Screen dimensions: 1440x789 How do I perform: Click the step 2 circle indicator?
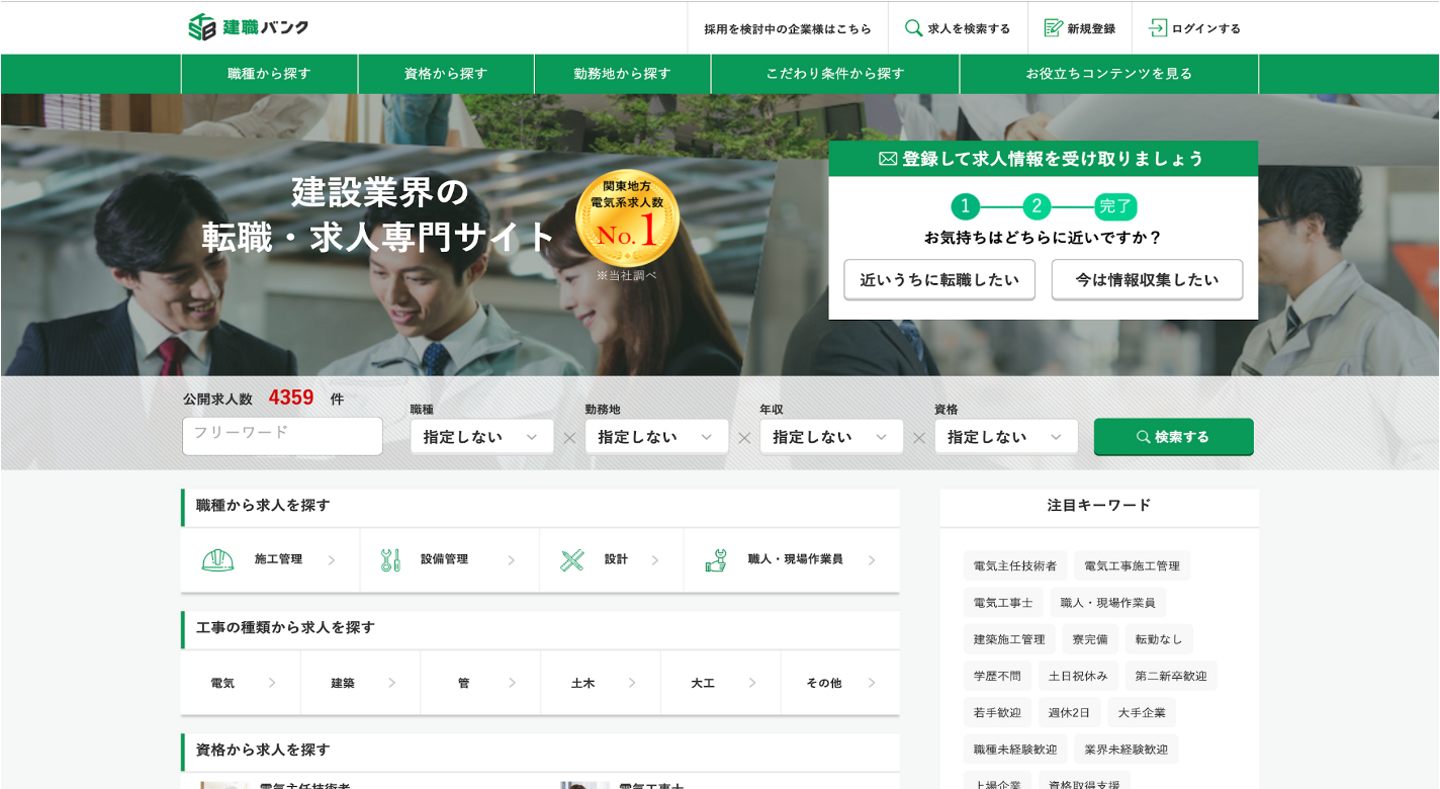pos(1037,207)
